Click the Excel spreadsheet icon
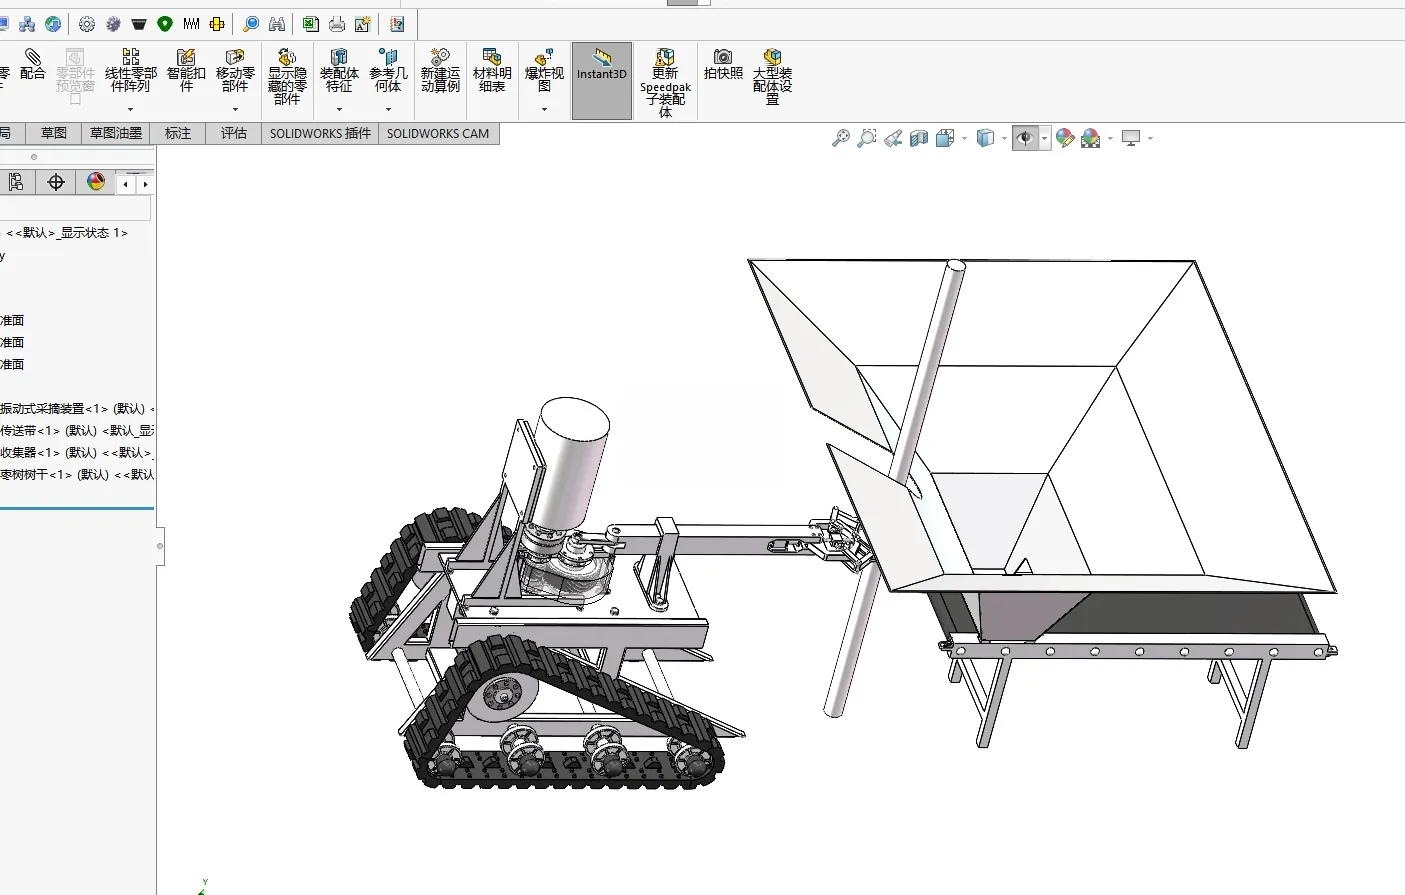The height and width of the screenshot is (895, 1405). coord(311,24)
